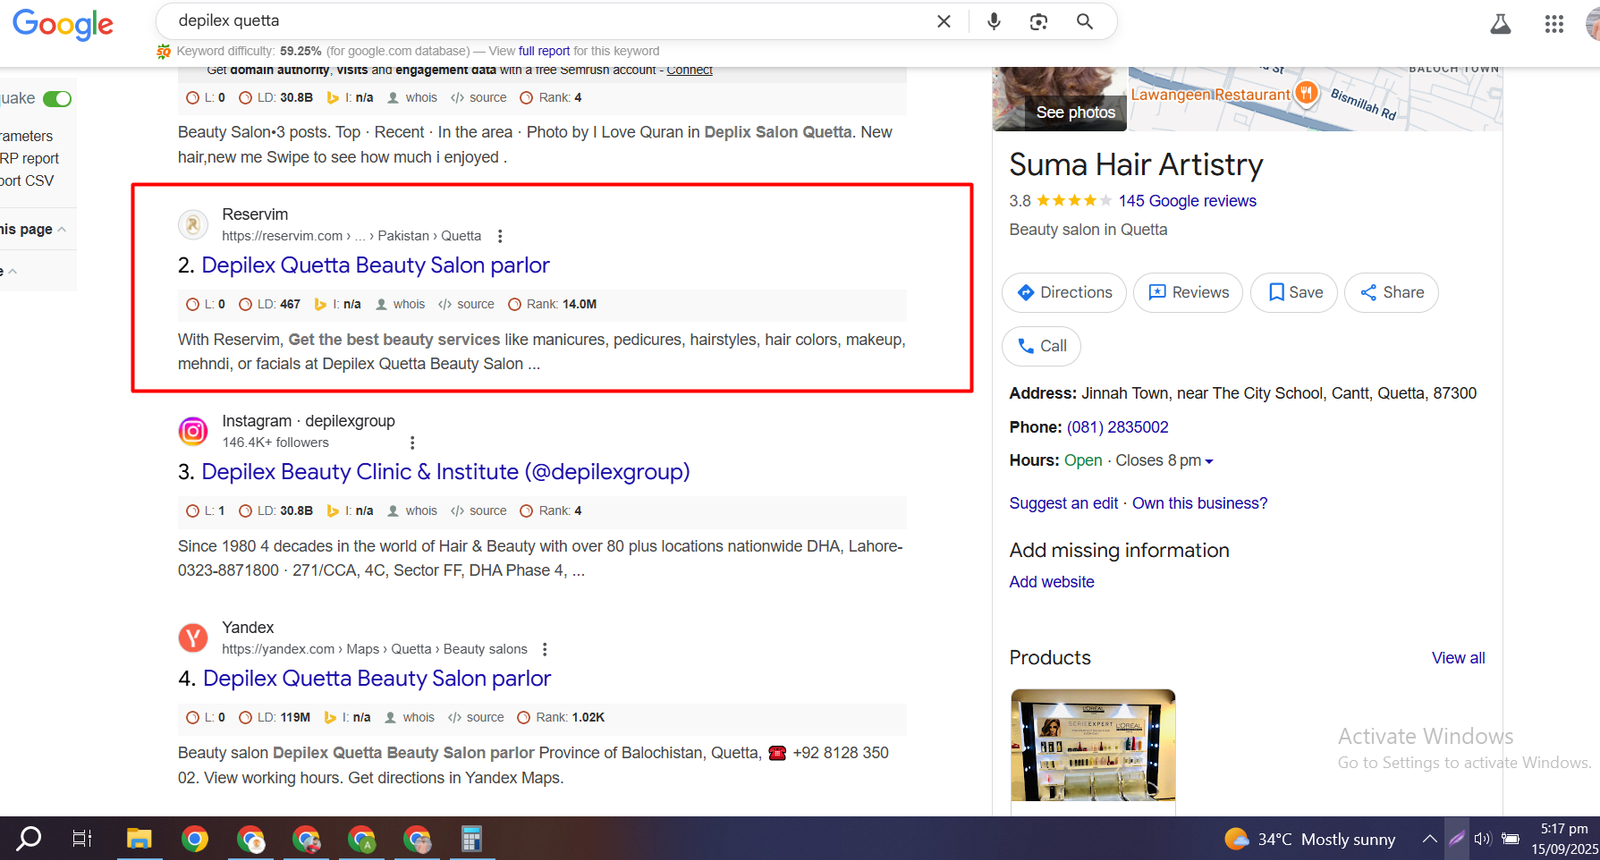Image resolution: width=1600 pixels, height=860 pixels.
Task: Open Search Labs flask icon
Action: tap(1500, 24)
